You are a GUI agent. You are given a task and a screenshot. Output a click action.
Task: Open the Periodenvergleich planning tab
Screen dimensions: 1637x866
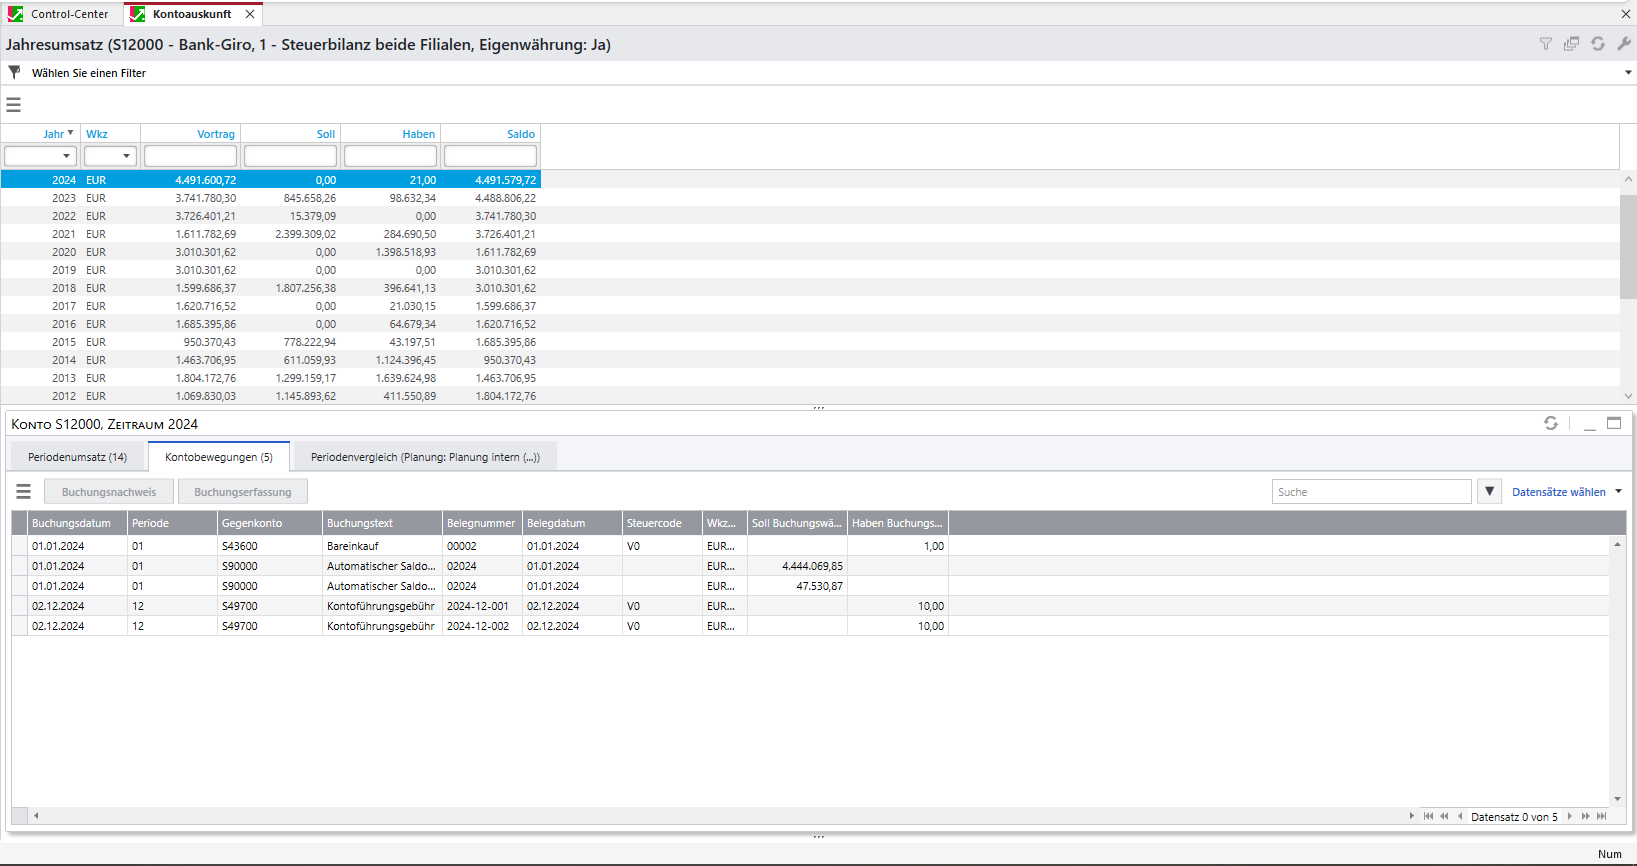[425, 457]
